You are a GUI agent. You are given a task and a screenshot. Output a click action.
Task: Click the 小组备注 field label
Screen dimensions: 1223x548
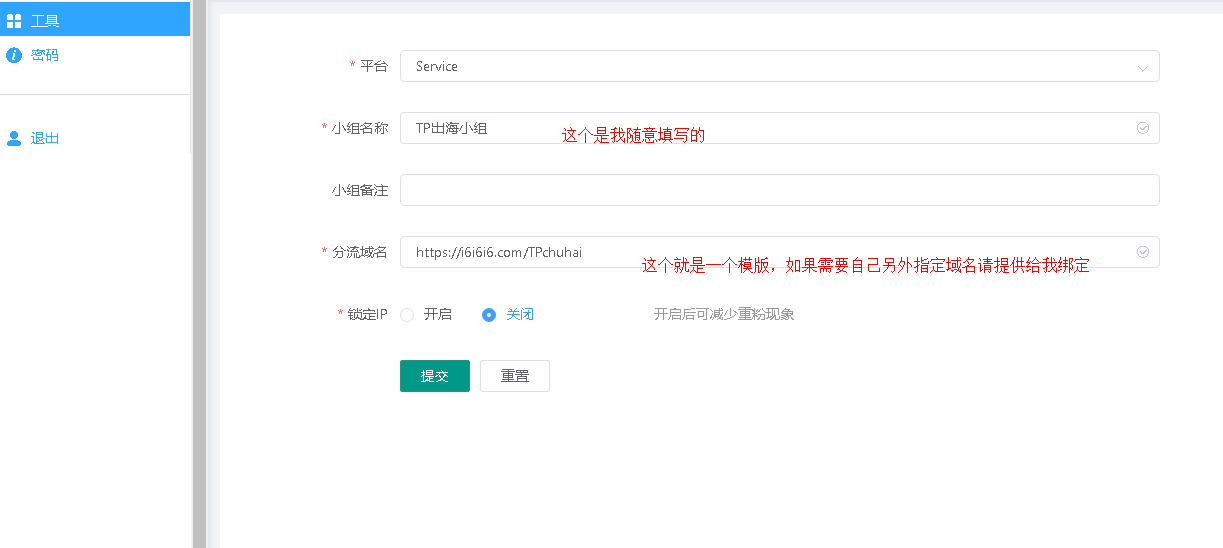click(359, 190)
